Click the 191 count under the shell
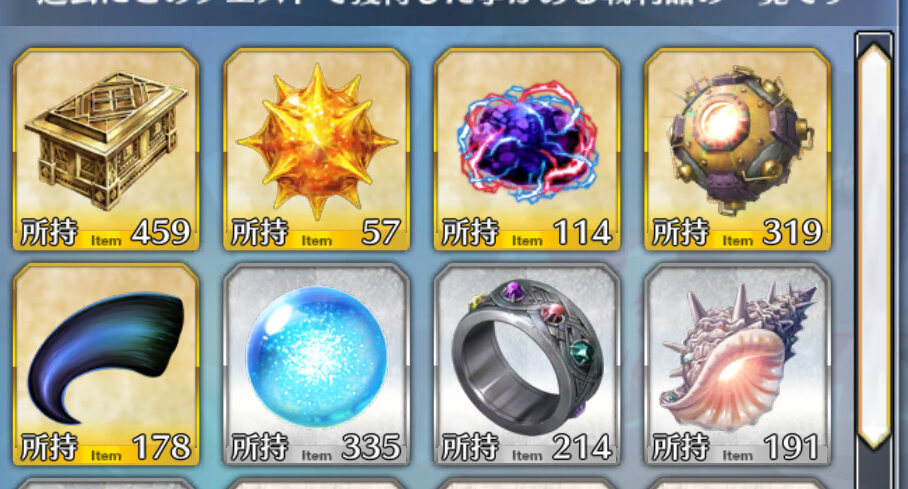Image resolution: width=908 pixels, height=489 pixels. (x=791, y=447)
